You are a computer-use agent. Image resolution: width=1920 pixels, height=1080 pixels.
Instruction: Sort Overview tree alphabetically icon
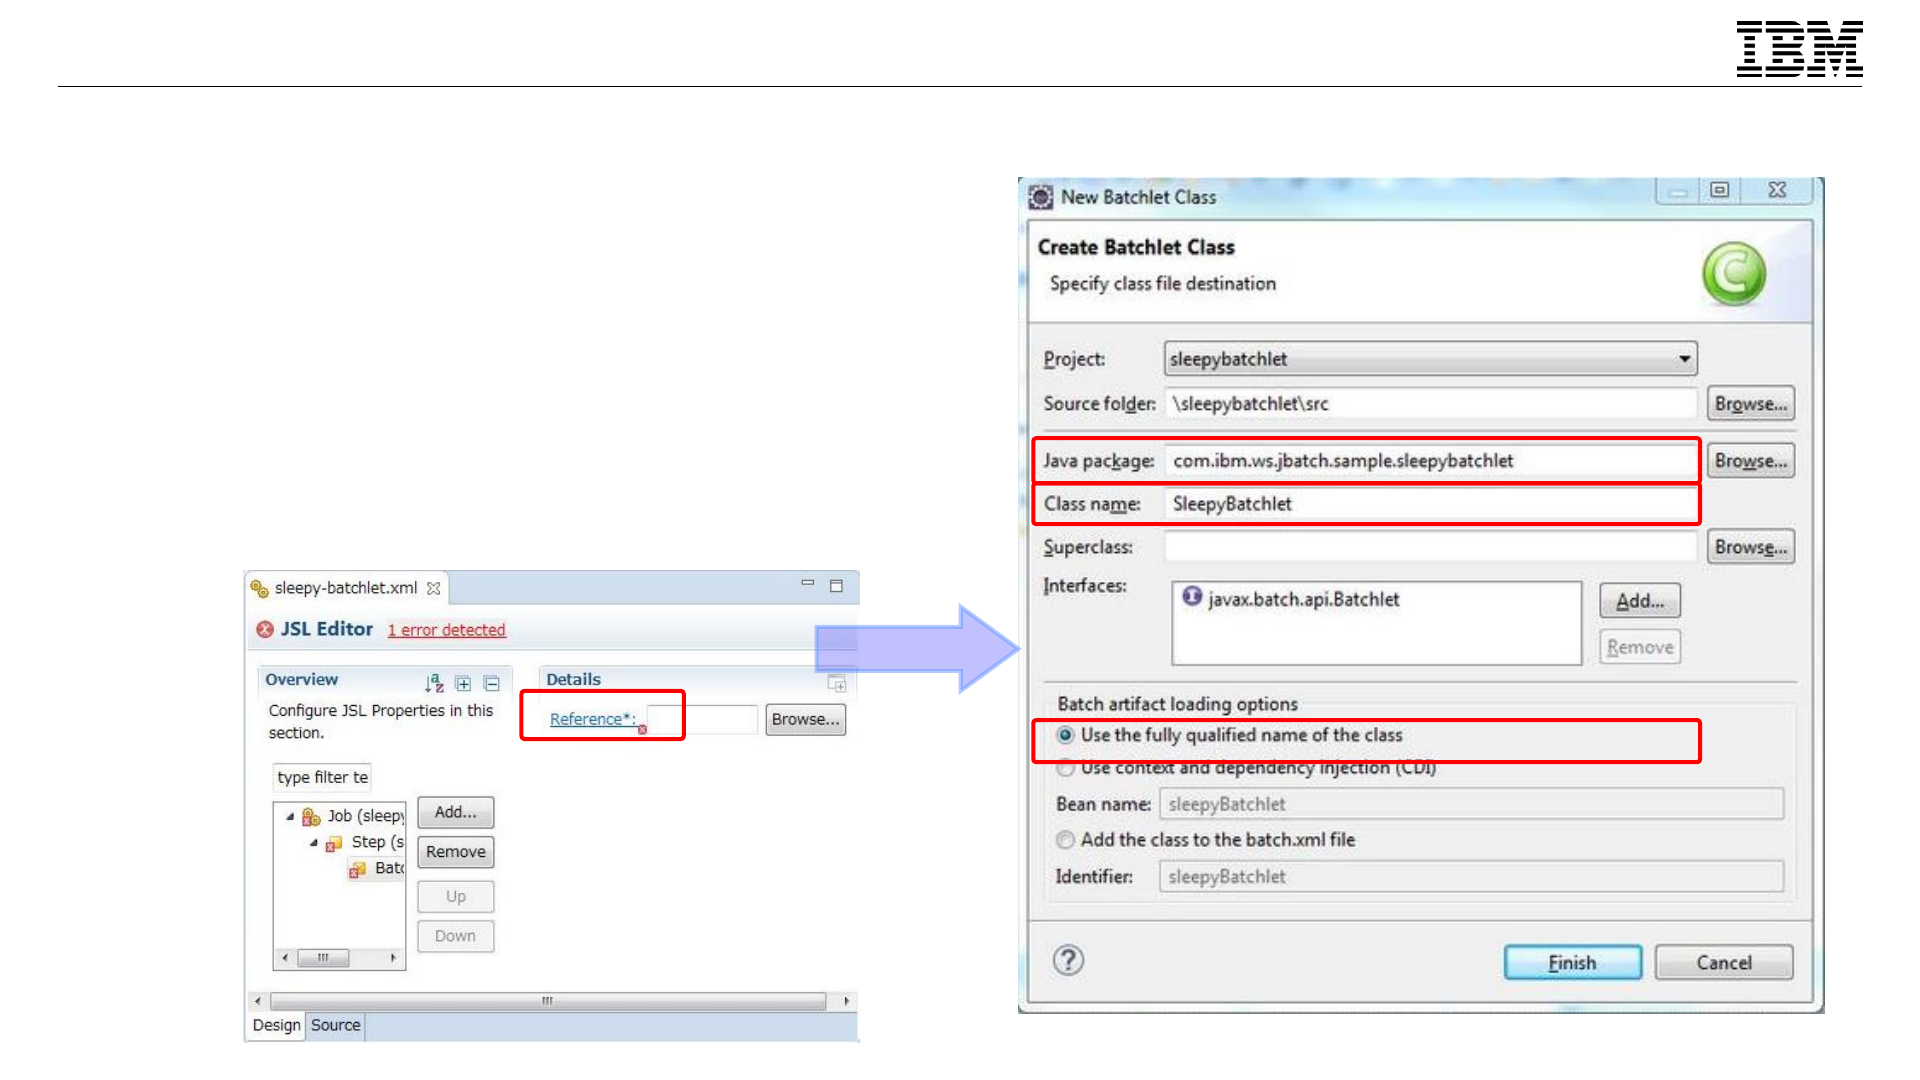pyautogui.click(x=434, y=683)
